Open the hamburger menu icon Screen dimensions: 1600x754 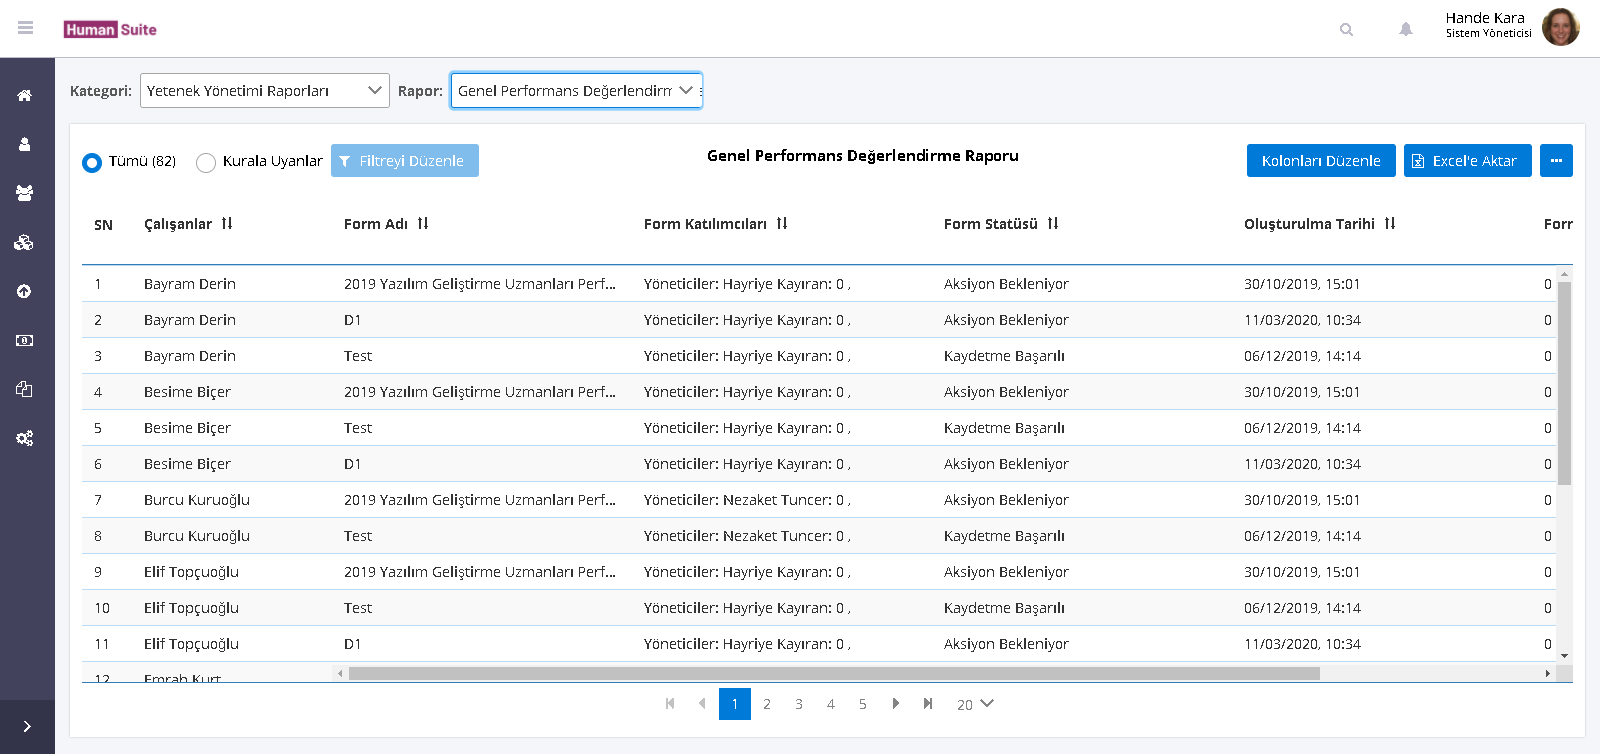[x=26, y=28]
